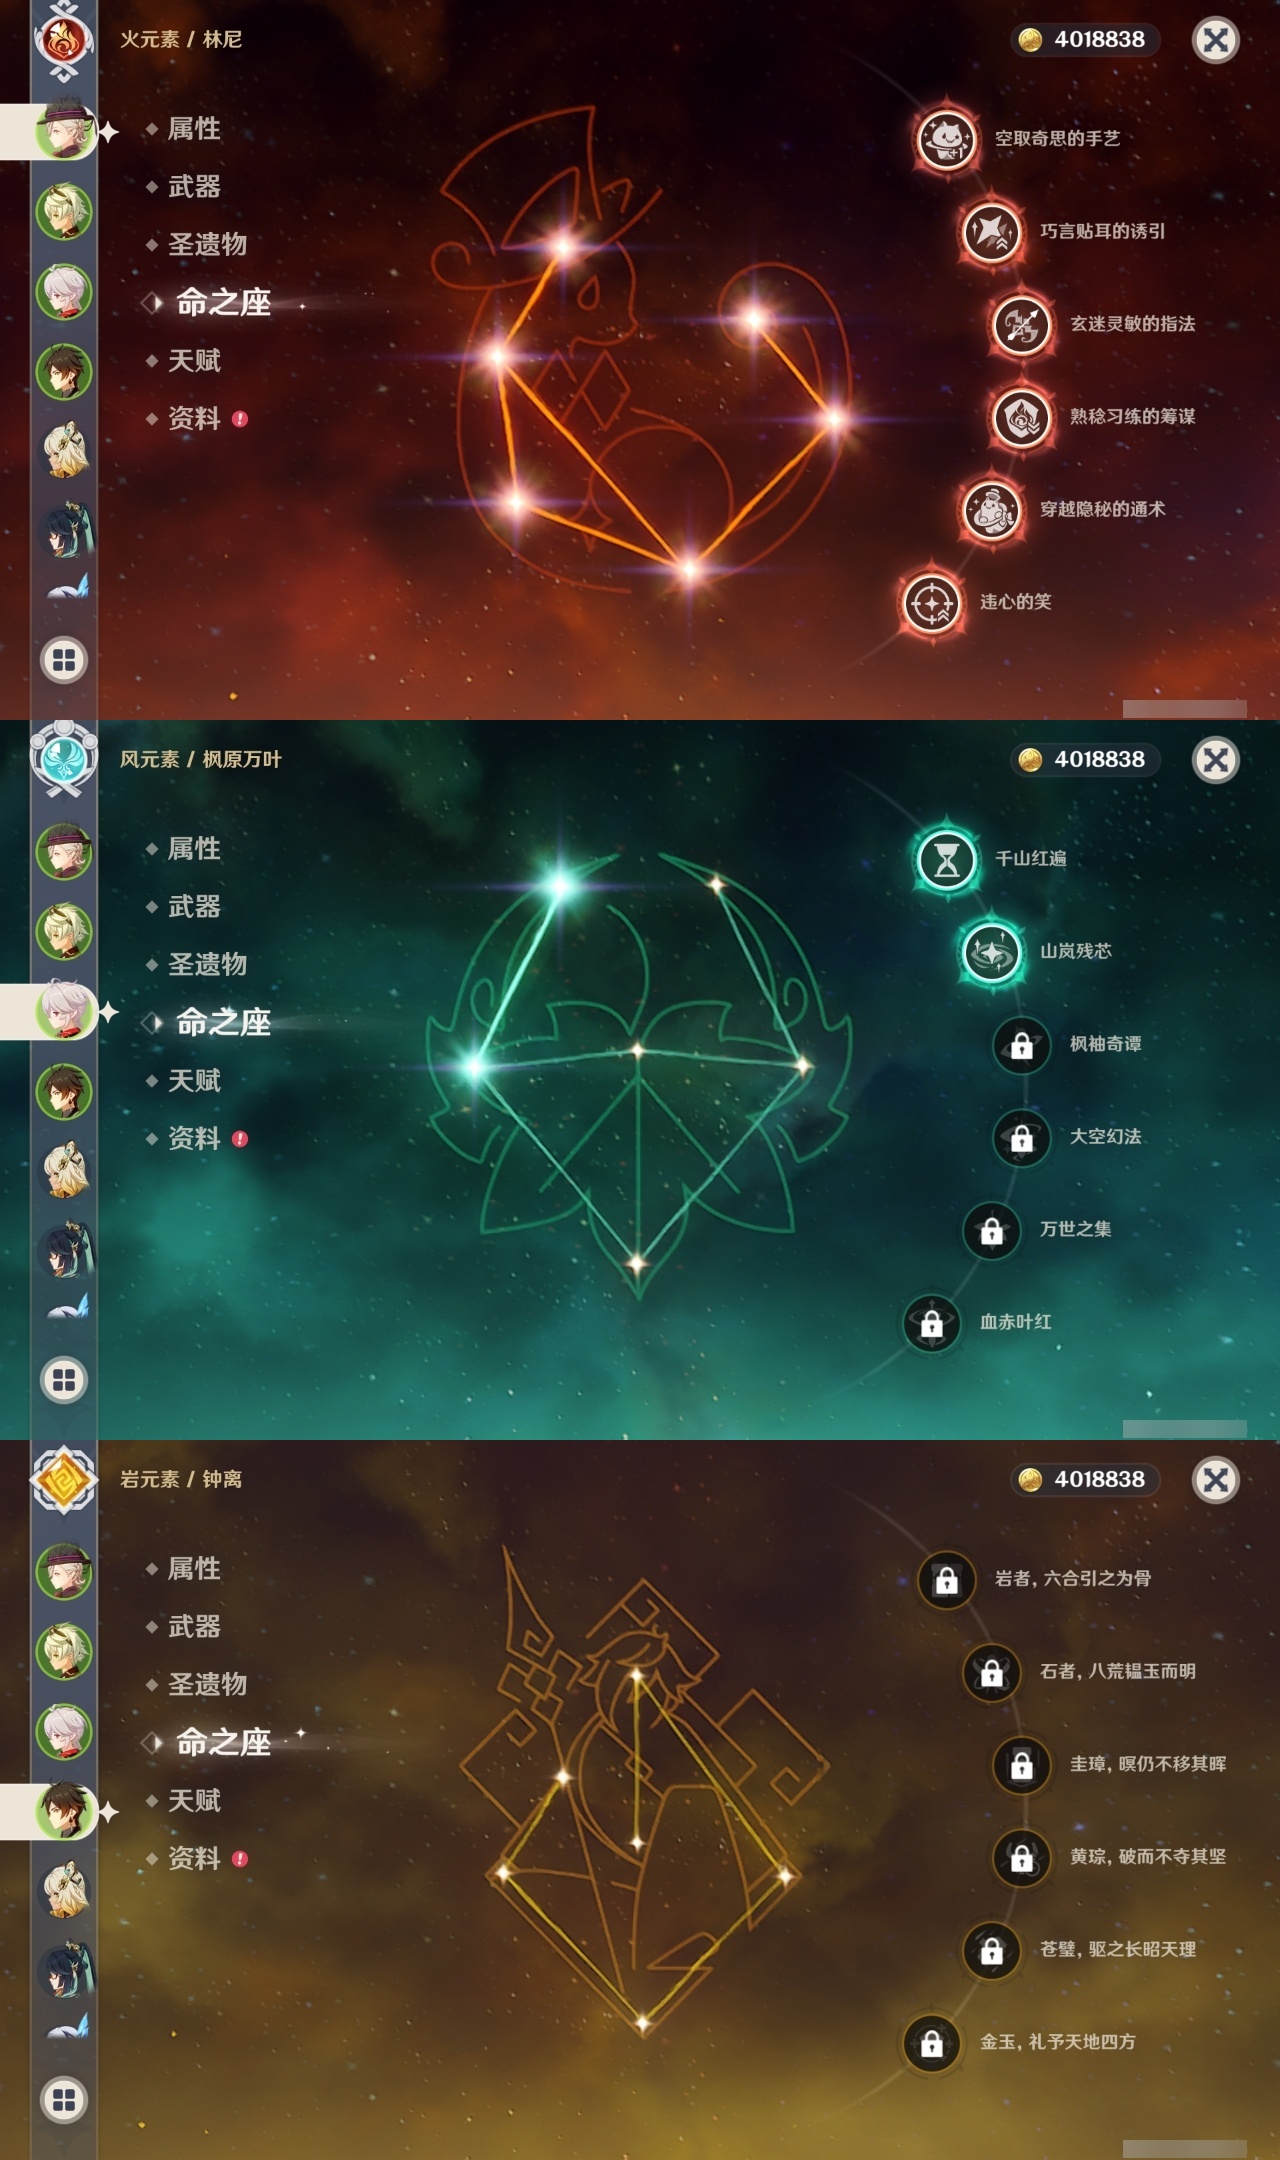Close the Zhongli constellation screen
Screen dimensions: 1280x2160
(1216, 1480)
